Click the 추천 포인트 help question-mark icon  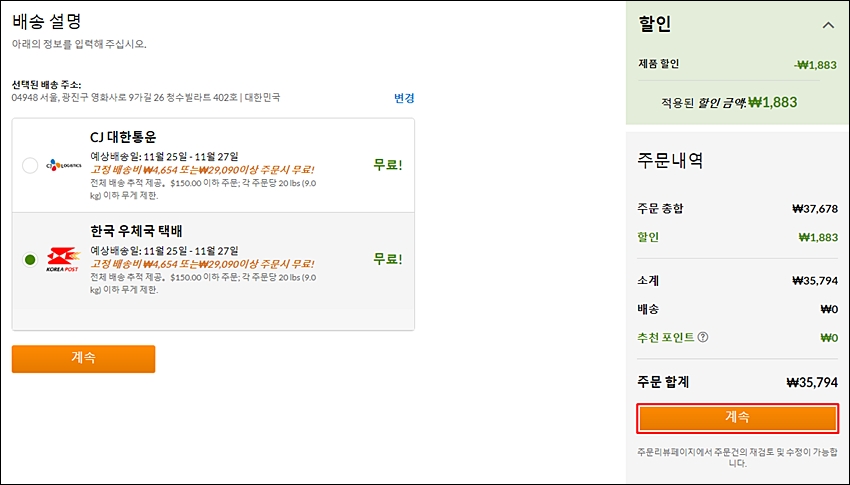(703, 337)
